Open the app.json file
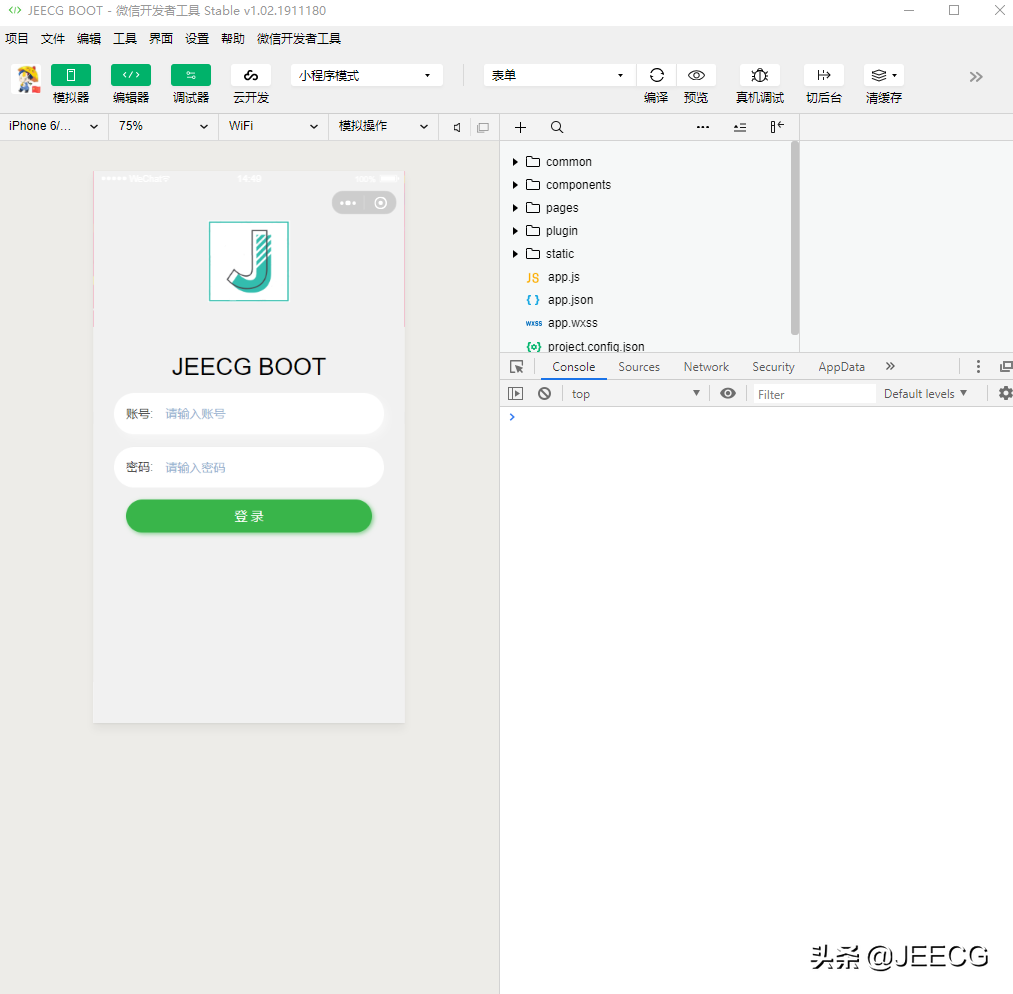This screenshot has height=994, width=1013. pos(570,300)
